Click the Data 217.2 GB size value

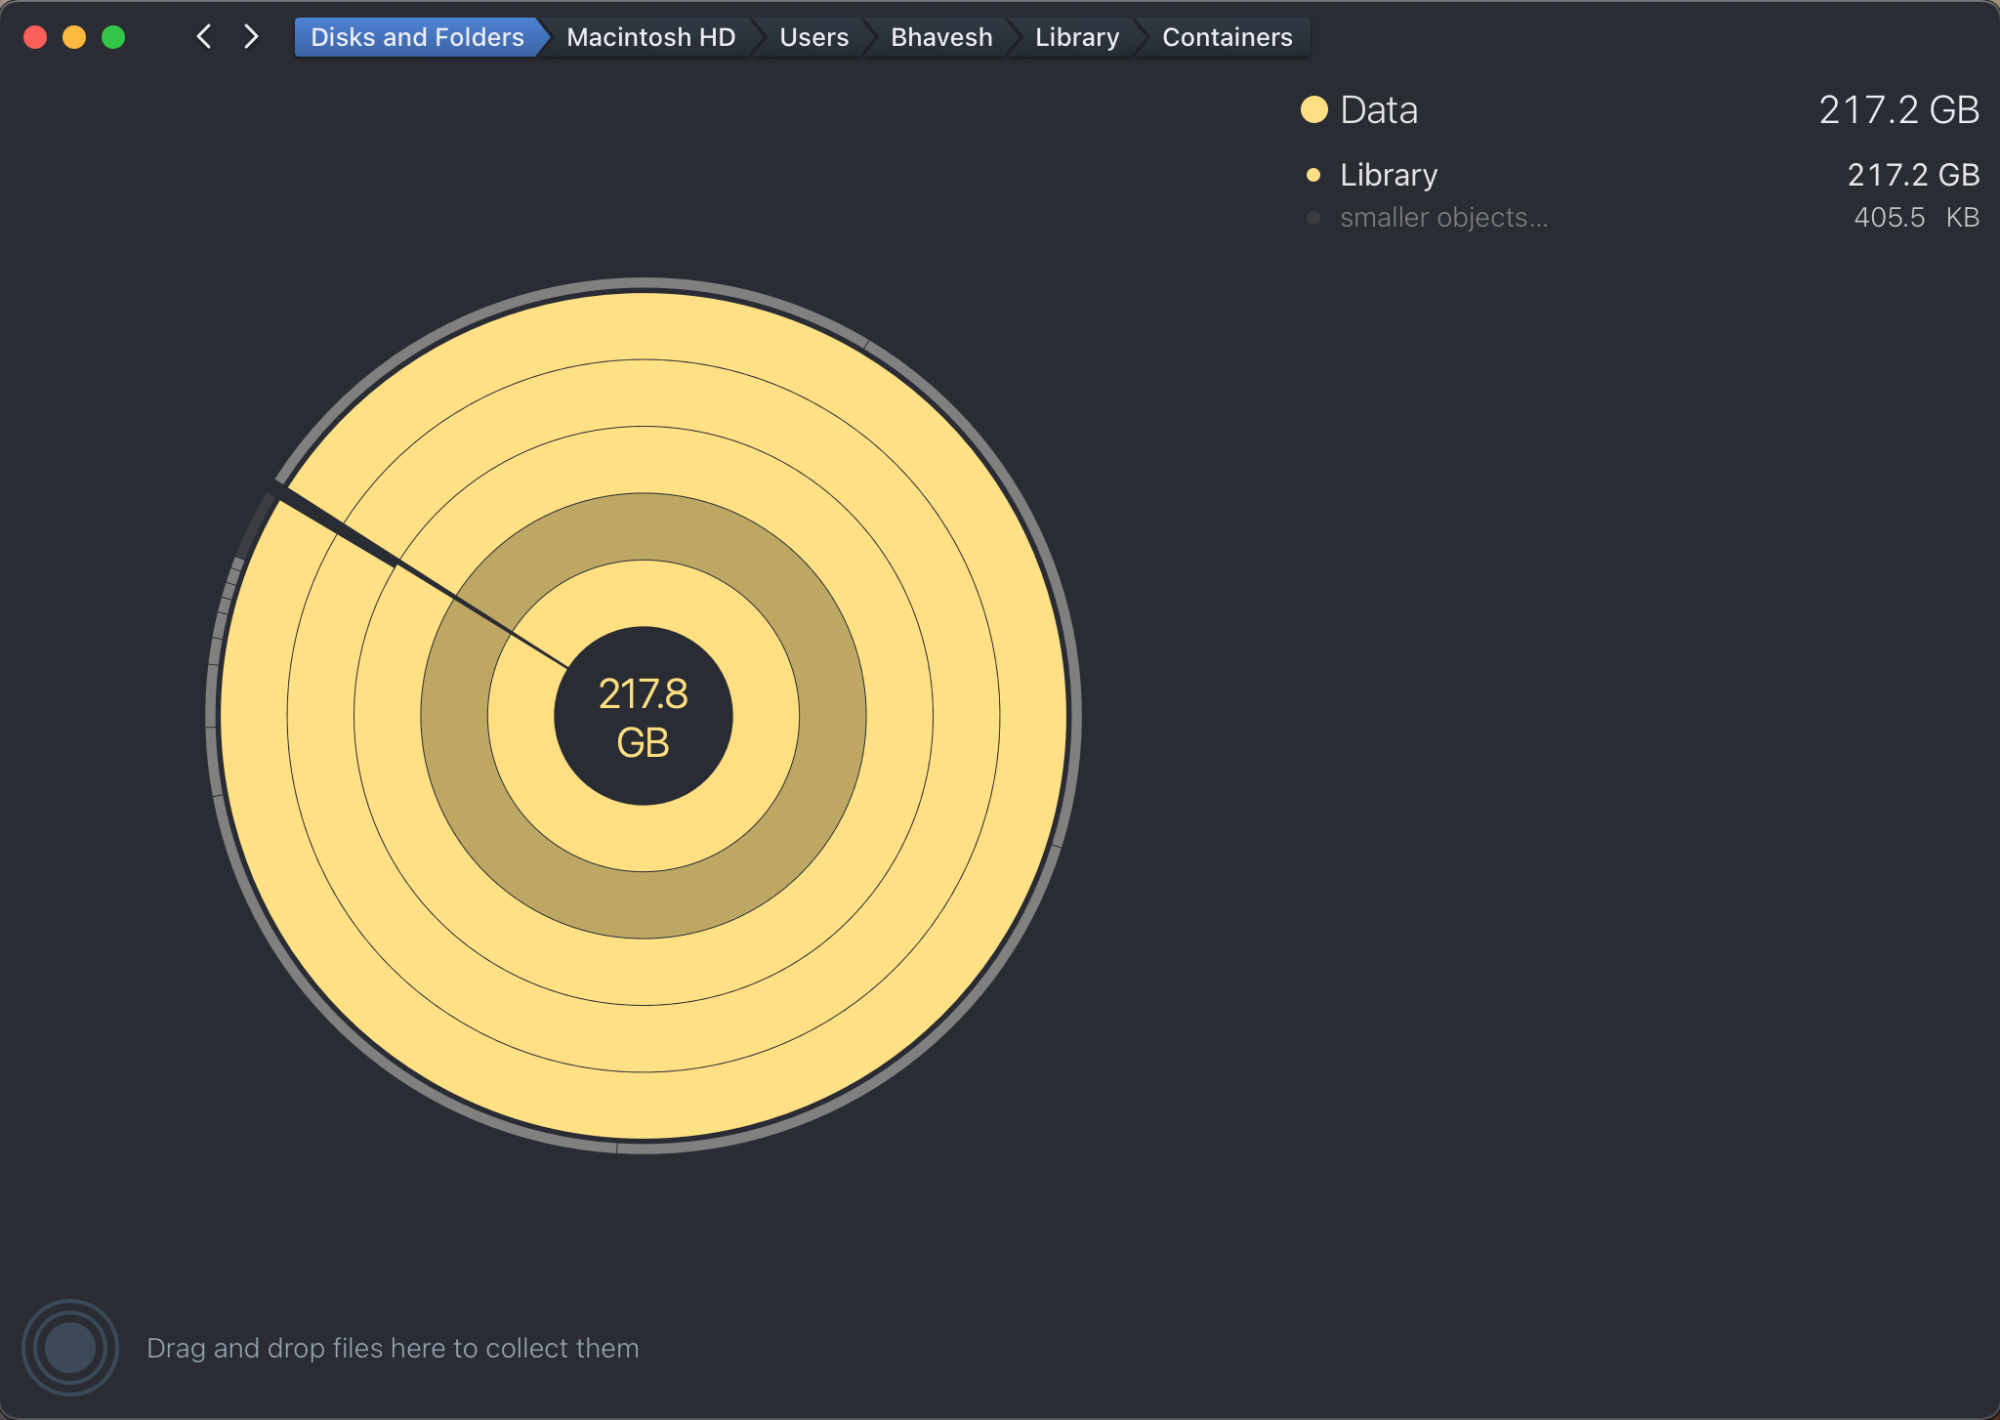[x=1898, y=110]
